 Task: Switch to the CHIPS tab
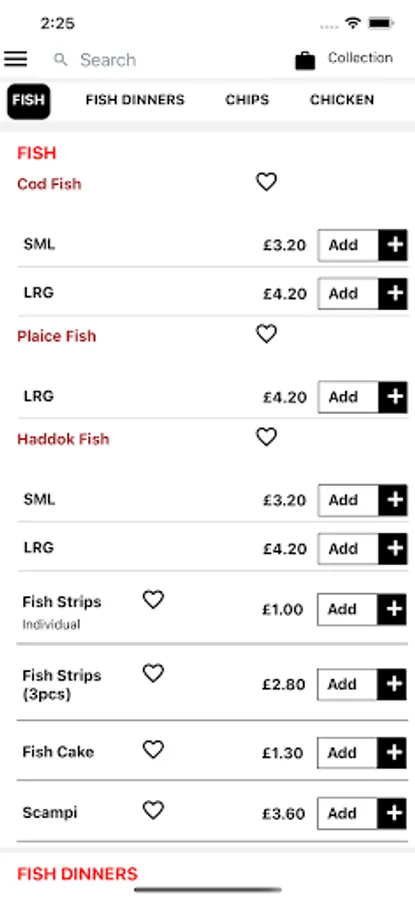coord(247,100)
